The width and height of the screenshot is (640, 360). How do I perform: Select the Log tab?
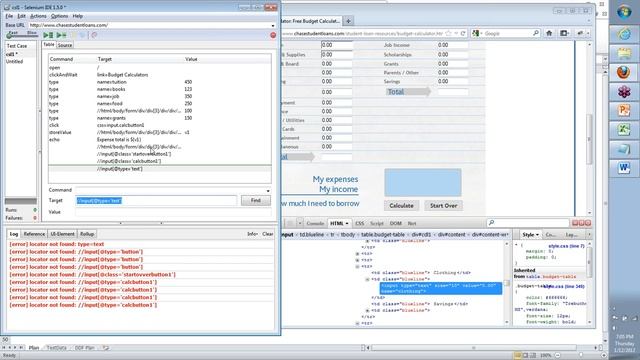[x=13, y=234]
